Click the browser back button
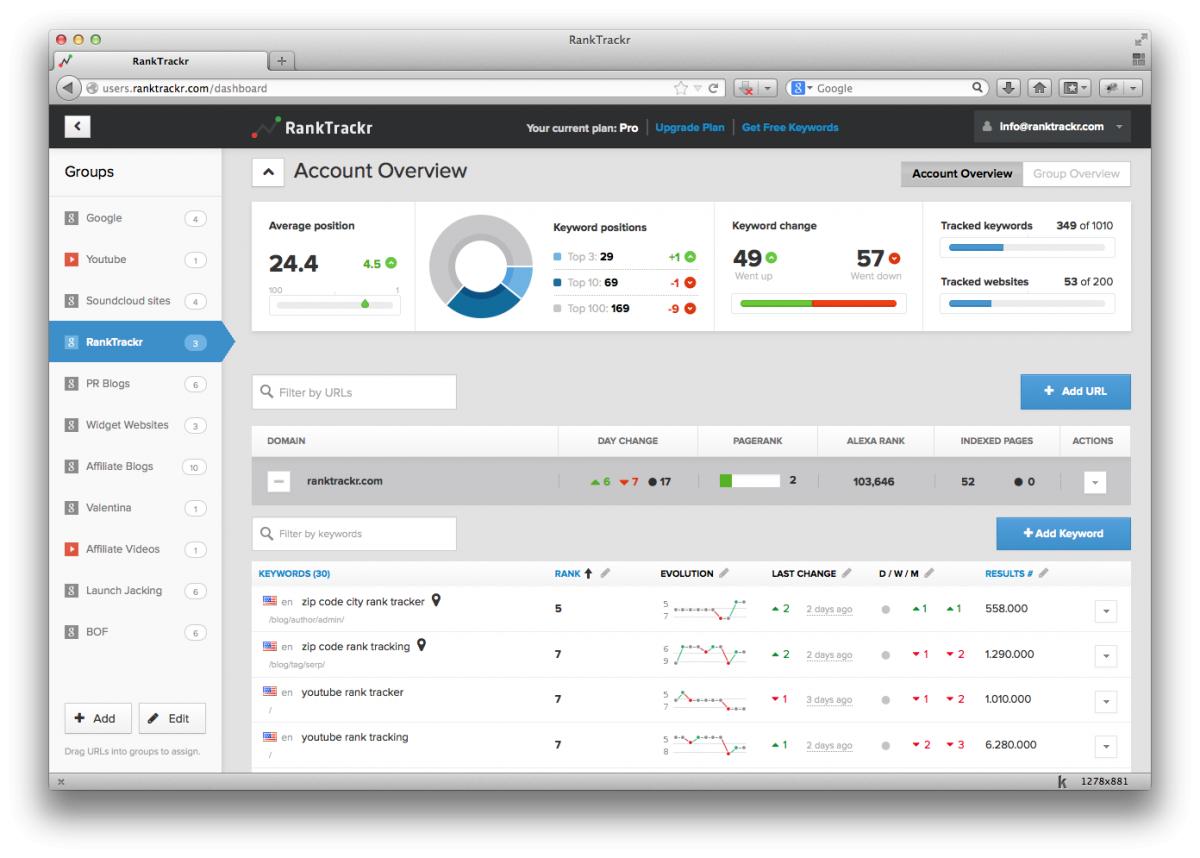 (67, 88)
